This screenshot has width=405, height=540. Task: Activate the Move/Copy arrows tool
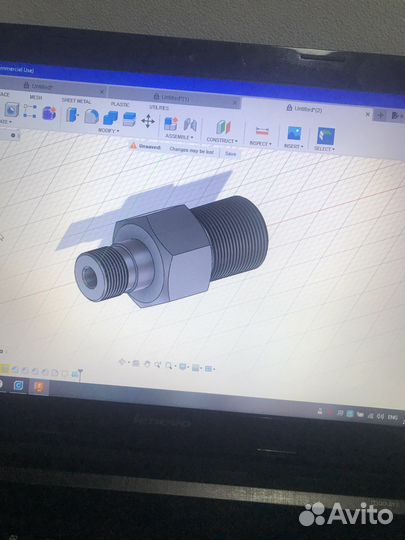pos(148,121)
